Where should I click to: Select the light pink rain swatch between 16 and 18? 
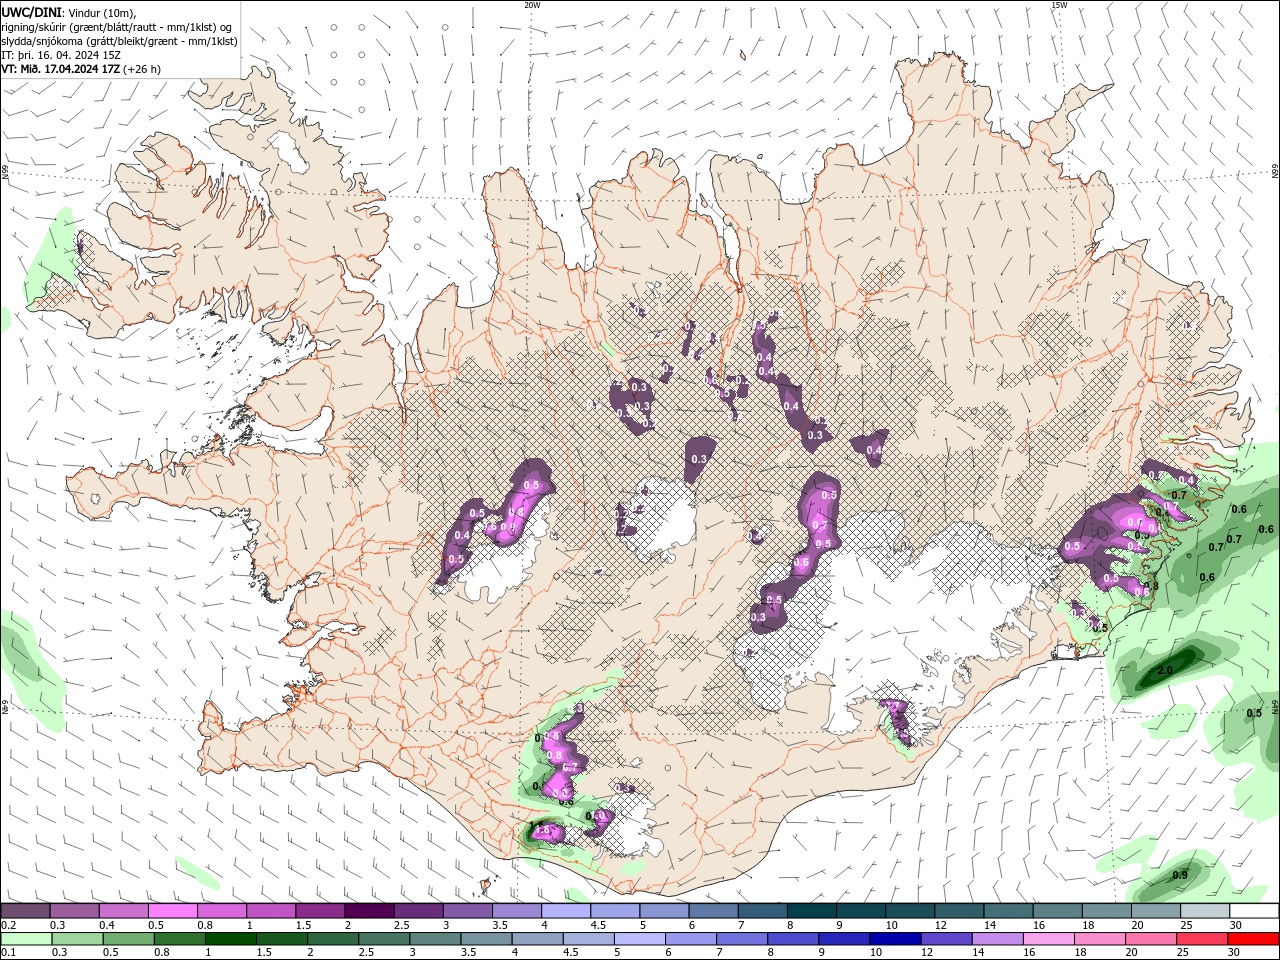1050,939
